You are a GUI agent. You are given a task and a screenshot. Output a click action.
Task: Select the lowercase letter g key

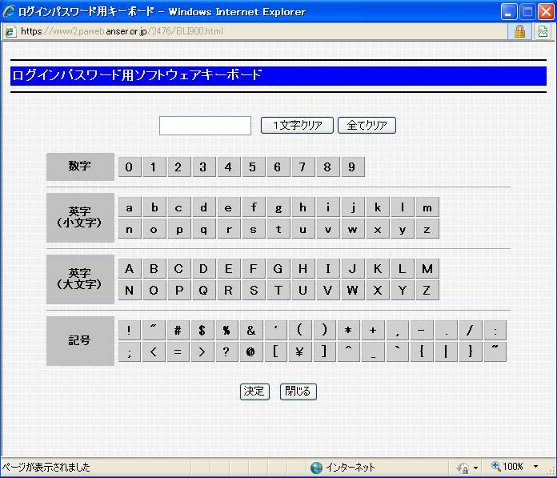(x=278, y=207)
